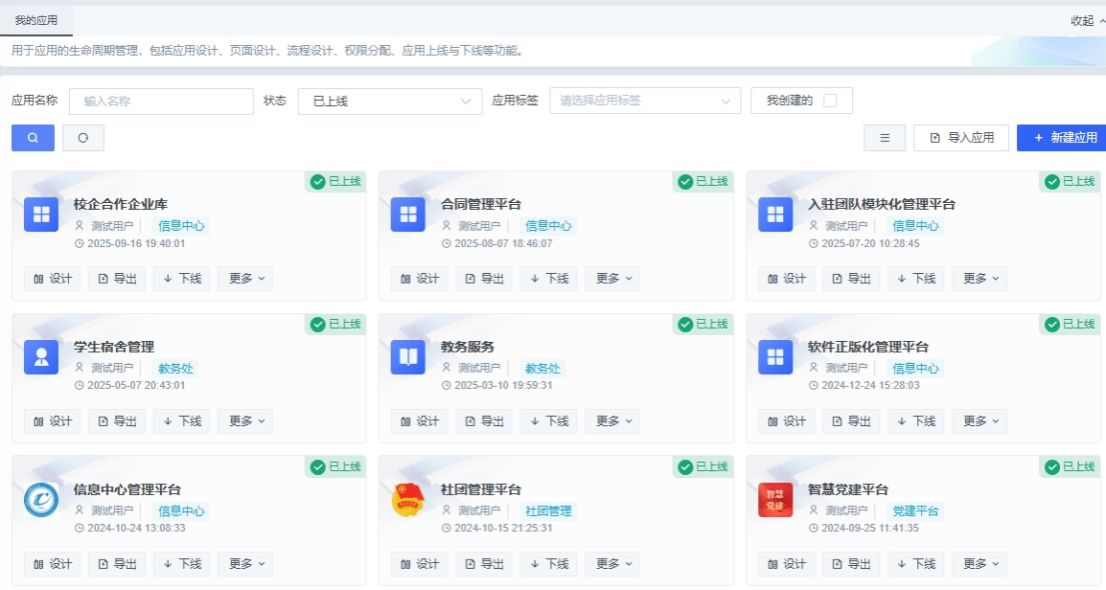Click 导出 for 信息中心管理平台
1106x590 pixels.
click(117, 564)
